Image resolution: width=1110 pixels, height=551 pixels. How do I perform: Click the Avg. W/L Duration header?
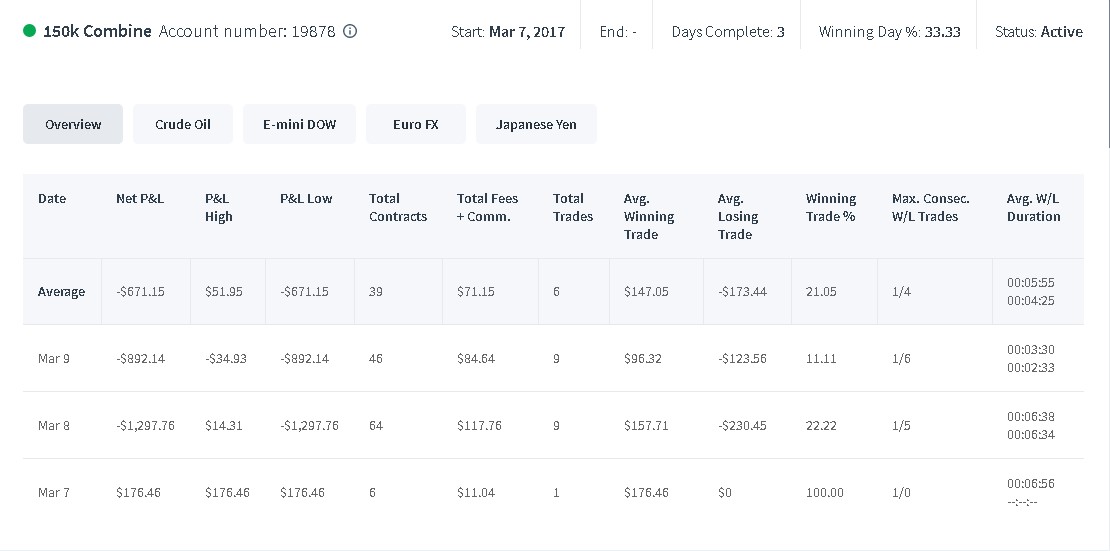tap(1034, 208)
